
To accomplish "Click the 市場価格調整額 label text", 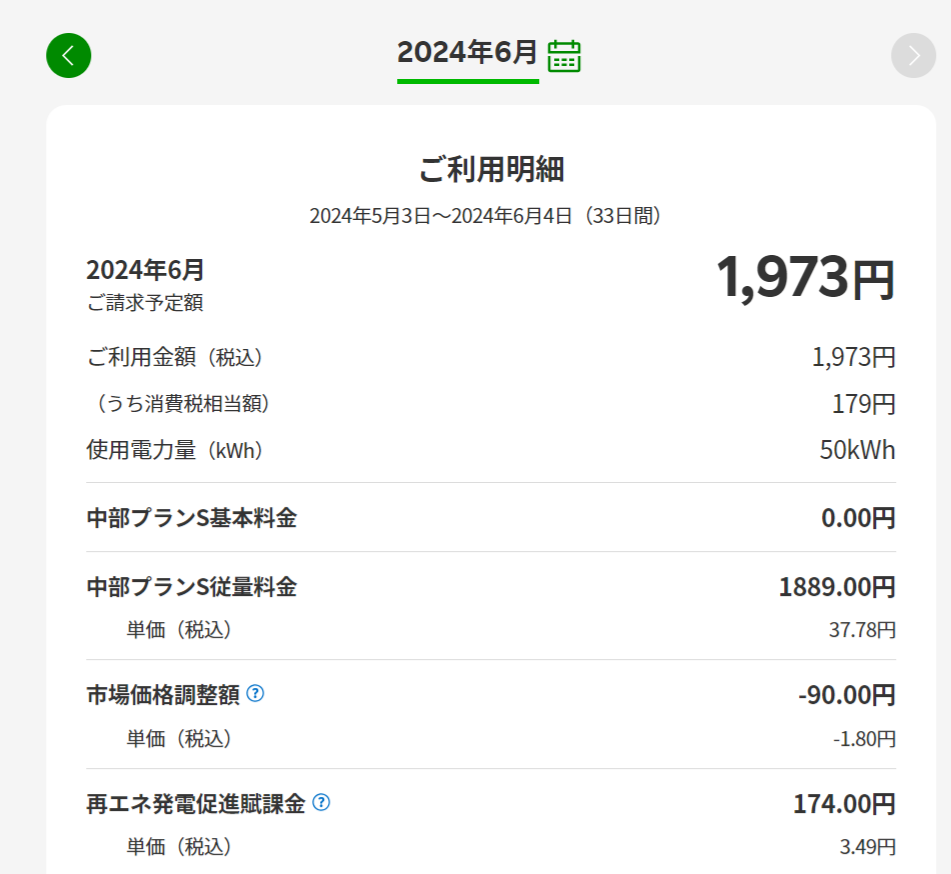I will coord(163,694).
